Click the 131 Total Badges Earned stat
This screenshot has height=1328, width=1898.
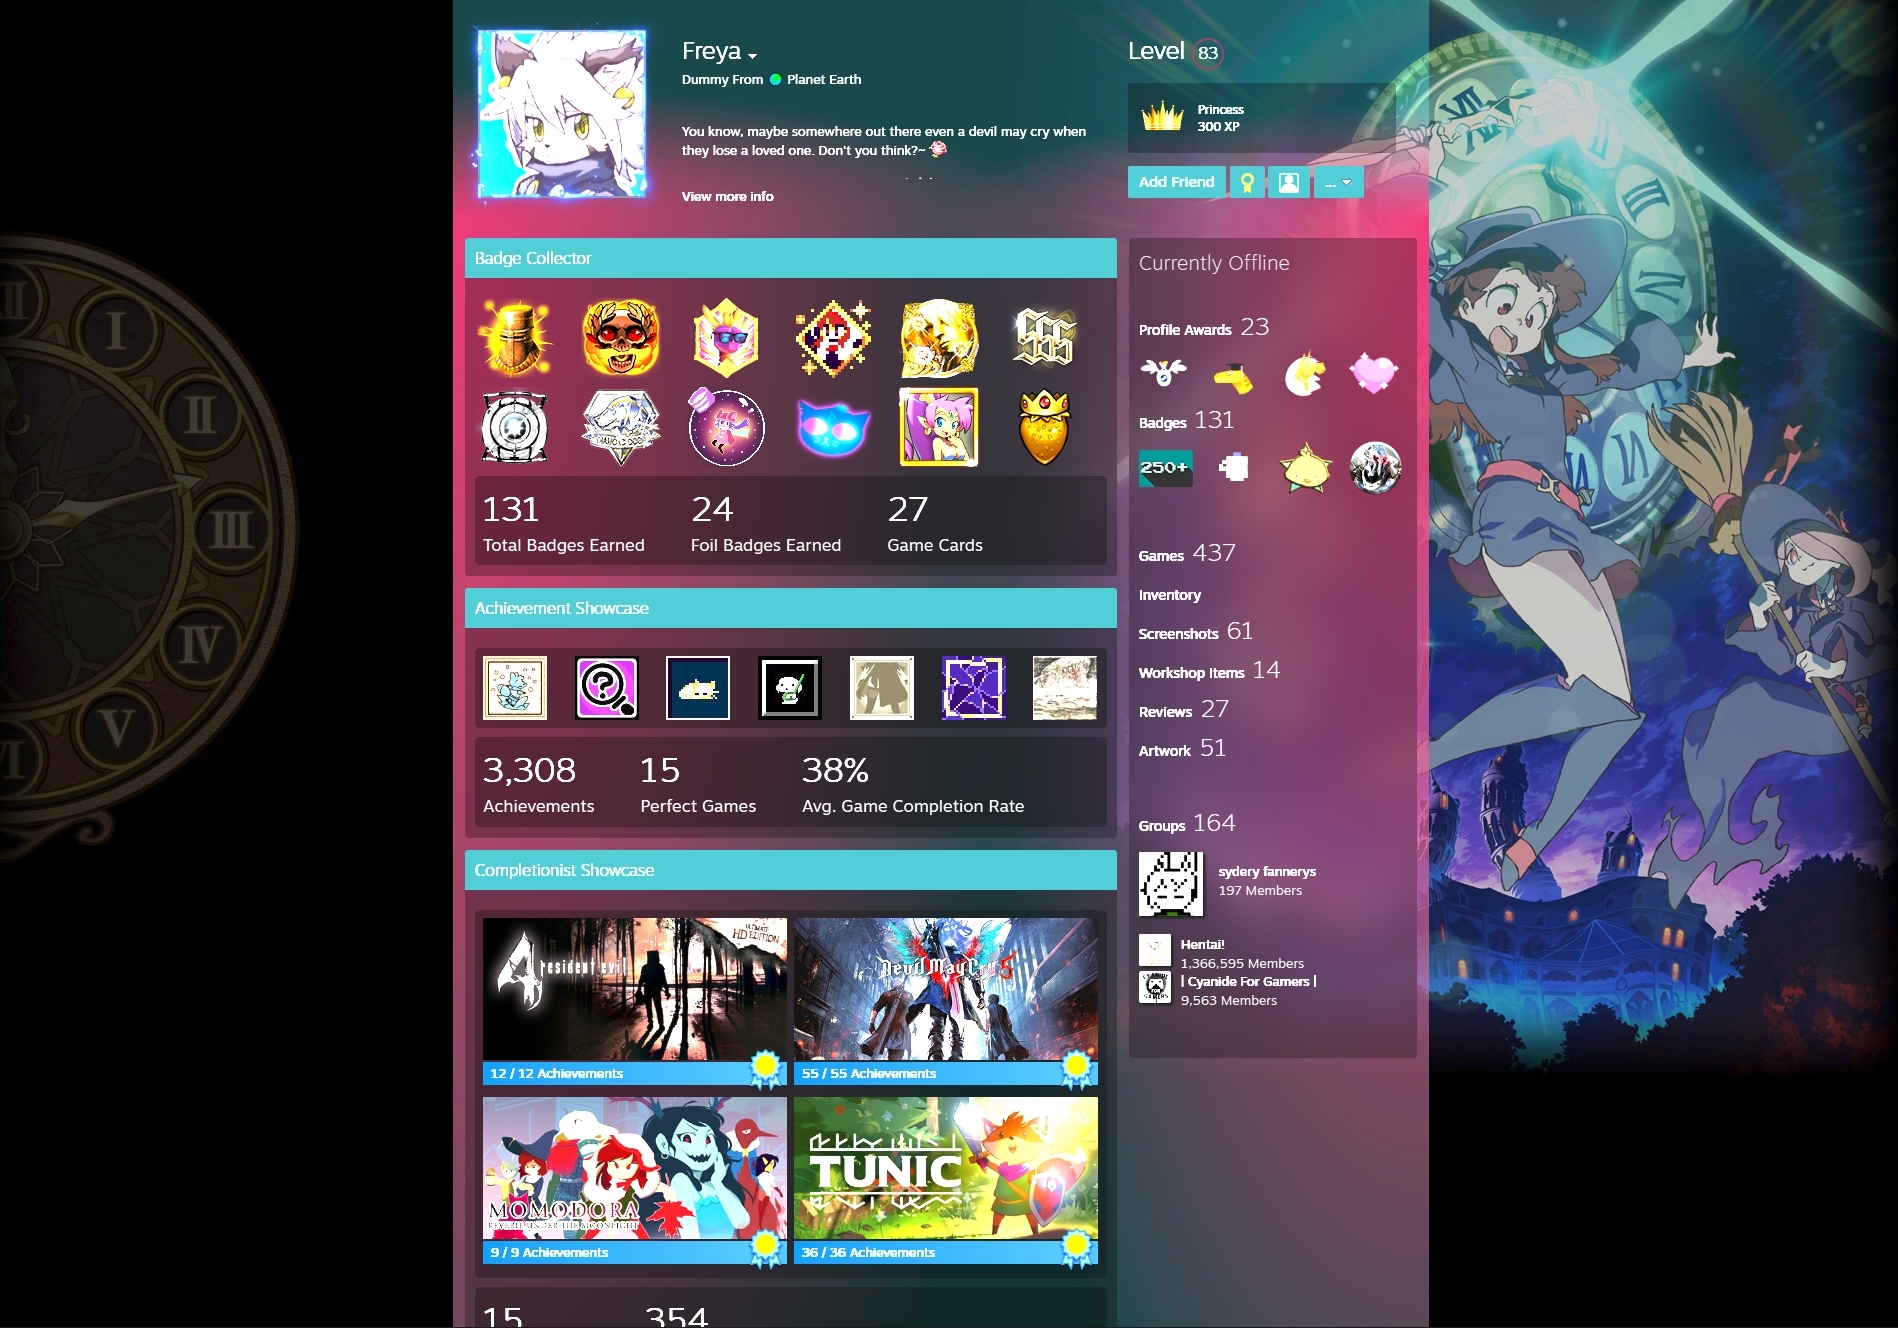pyautogui.click(x=563, y=523)
